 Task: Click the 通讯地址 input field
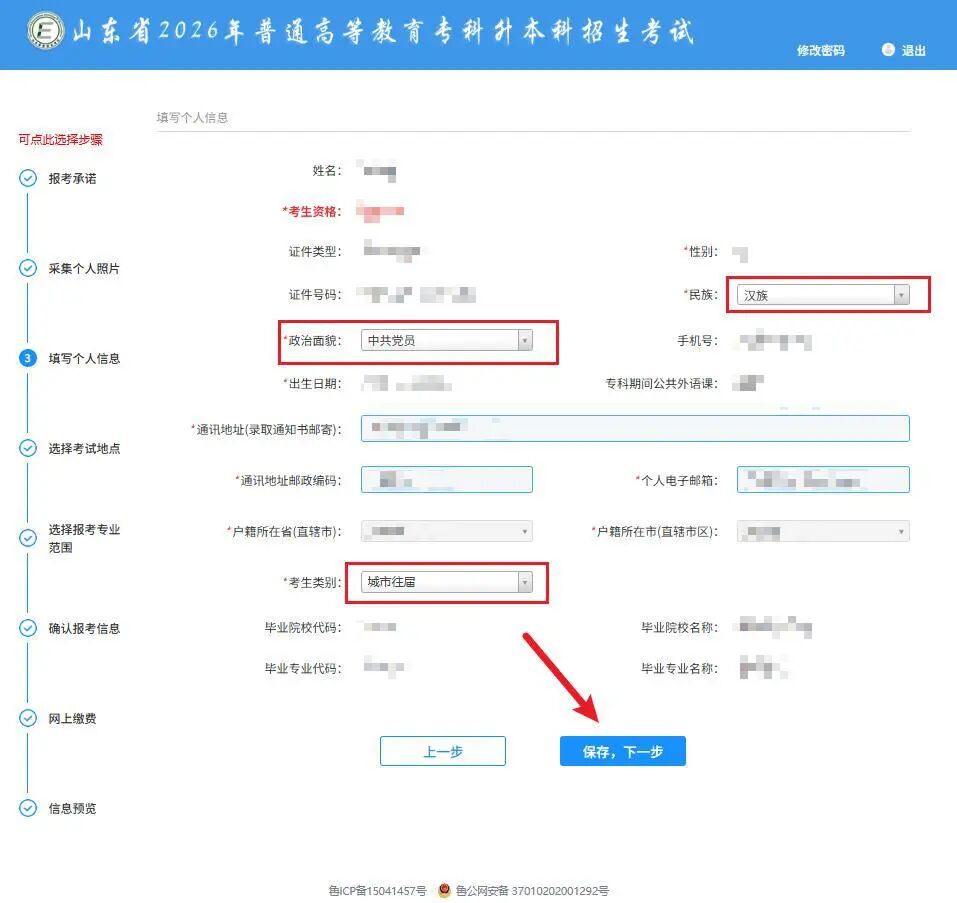[635, 428]
